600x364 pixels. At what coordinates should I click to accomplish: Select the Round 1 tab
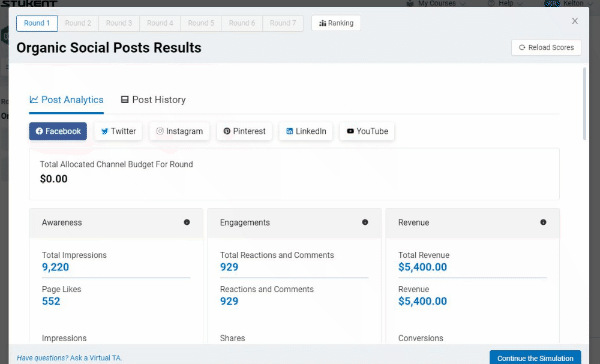pos(37,23)
